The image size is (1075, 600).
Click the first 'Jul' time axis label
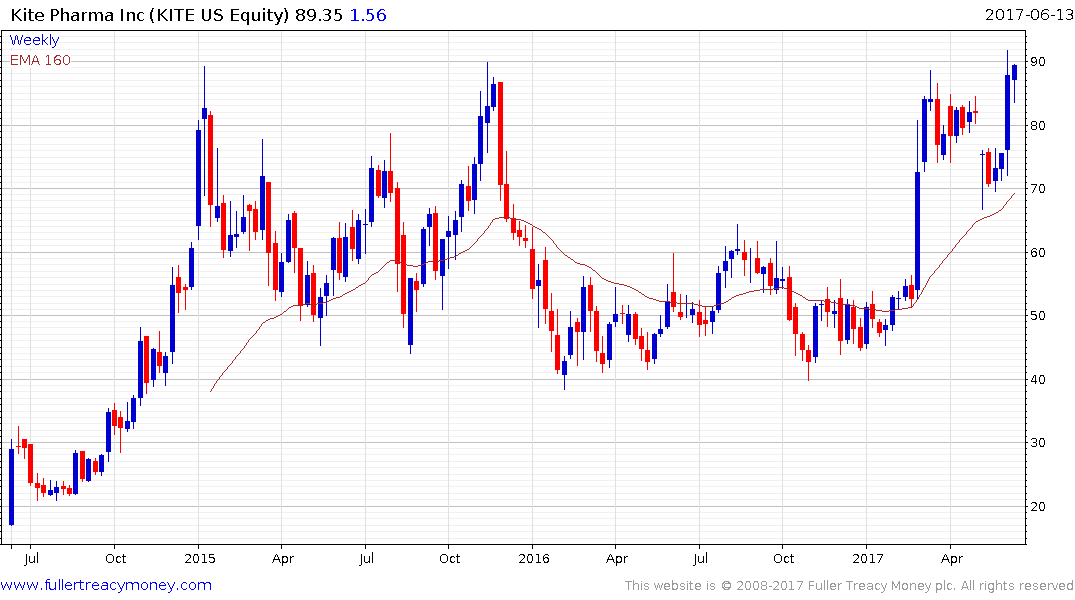pyautogui.click(x=31, y=558)
